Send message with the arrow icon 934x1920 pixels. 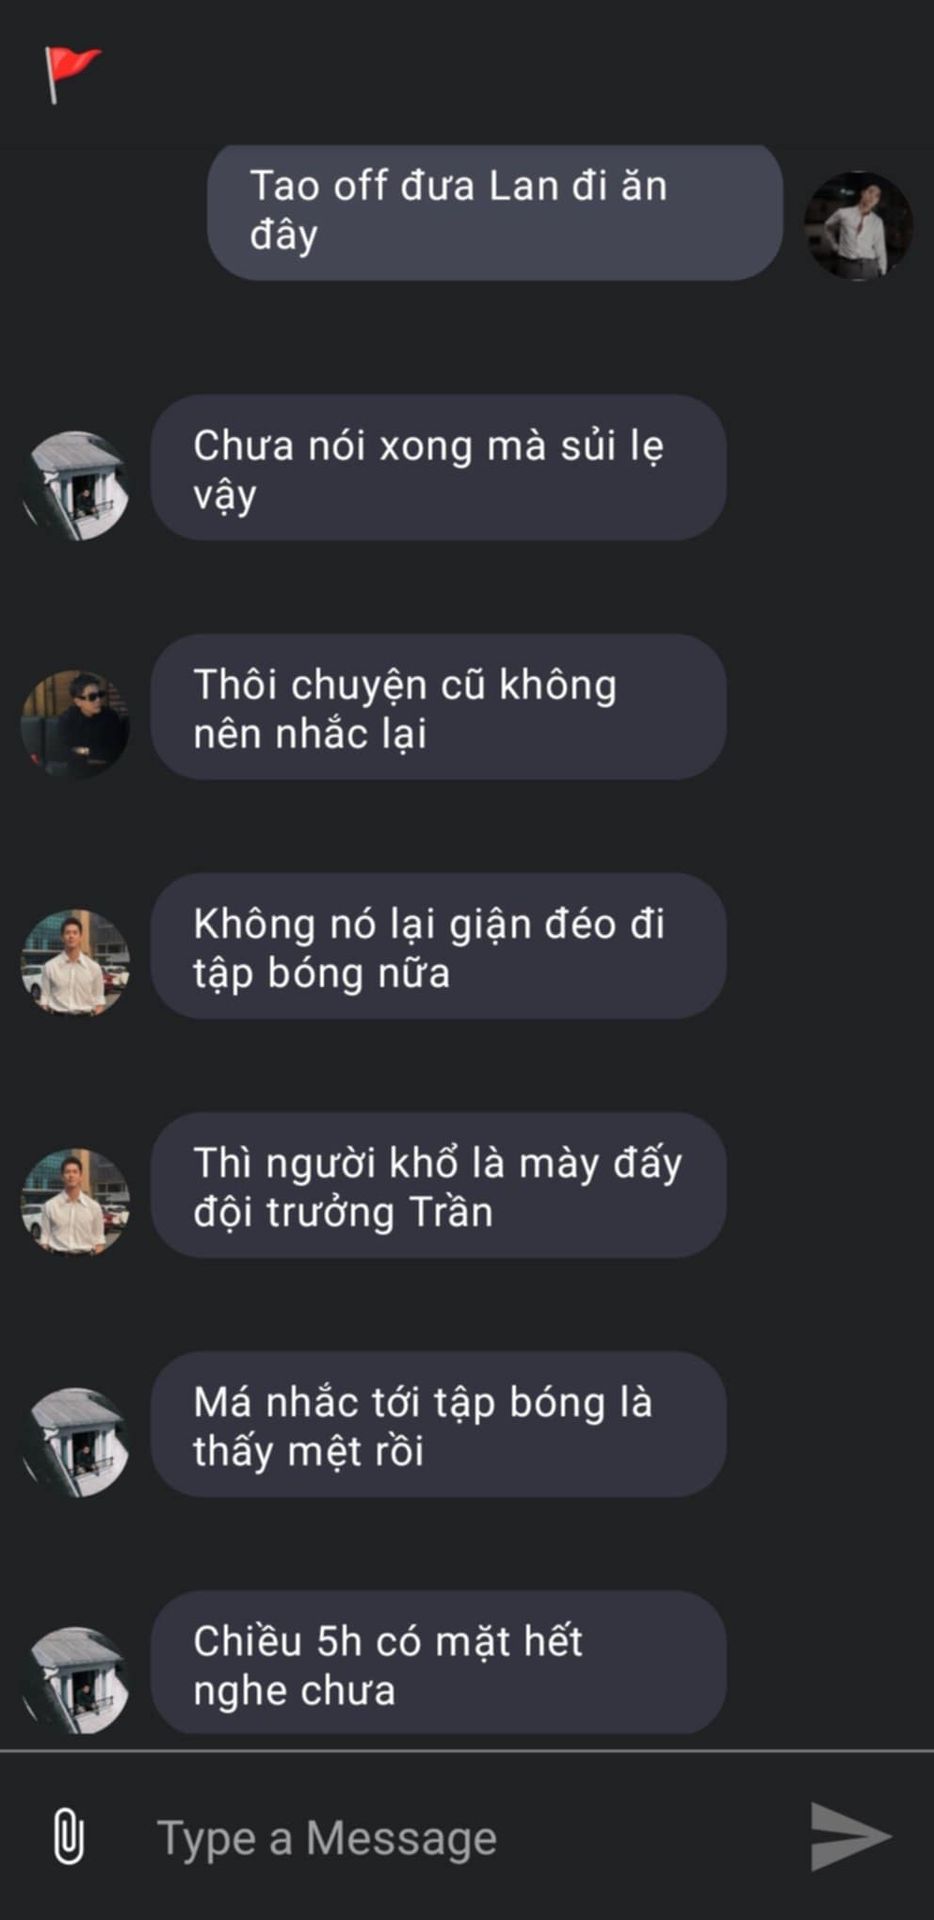click(x=849, y=1836)
